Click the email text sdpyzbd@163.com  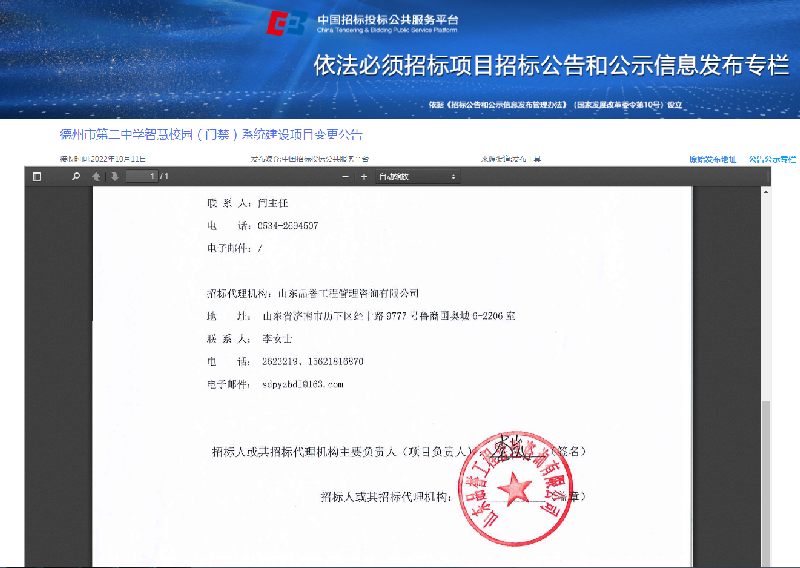click(303, 384)
